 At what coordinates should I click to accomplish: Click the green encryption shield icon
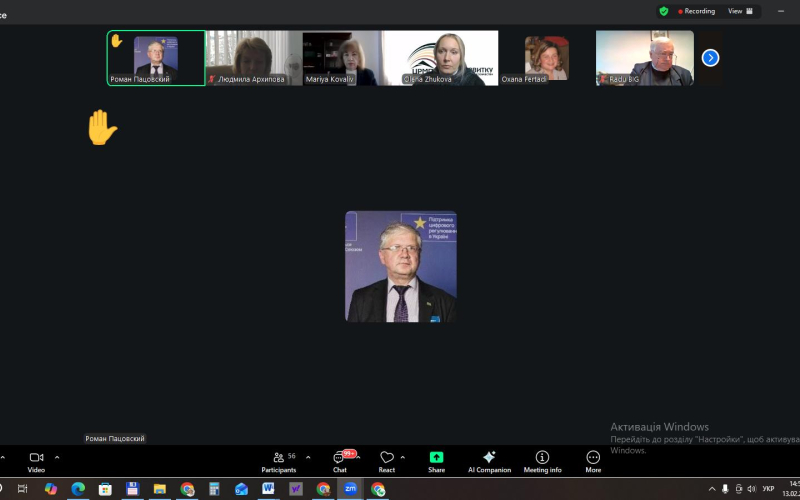[x=663, y=11]
